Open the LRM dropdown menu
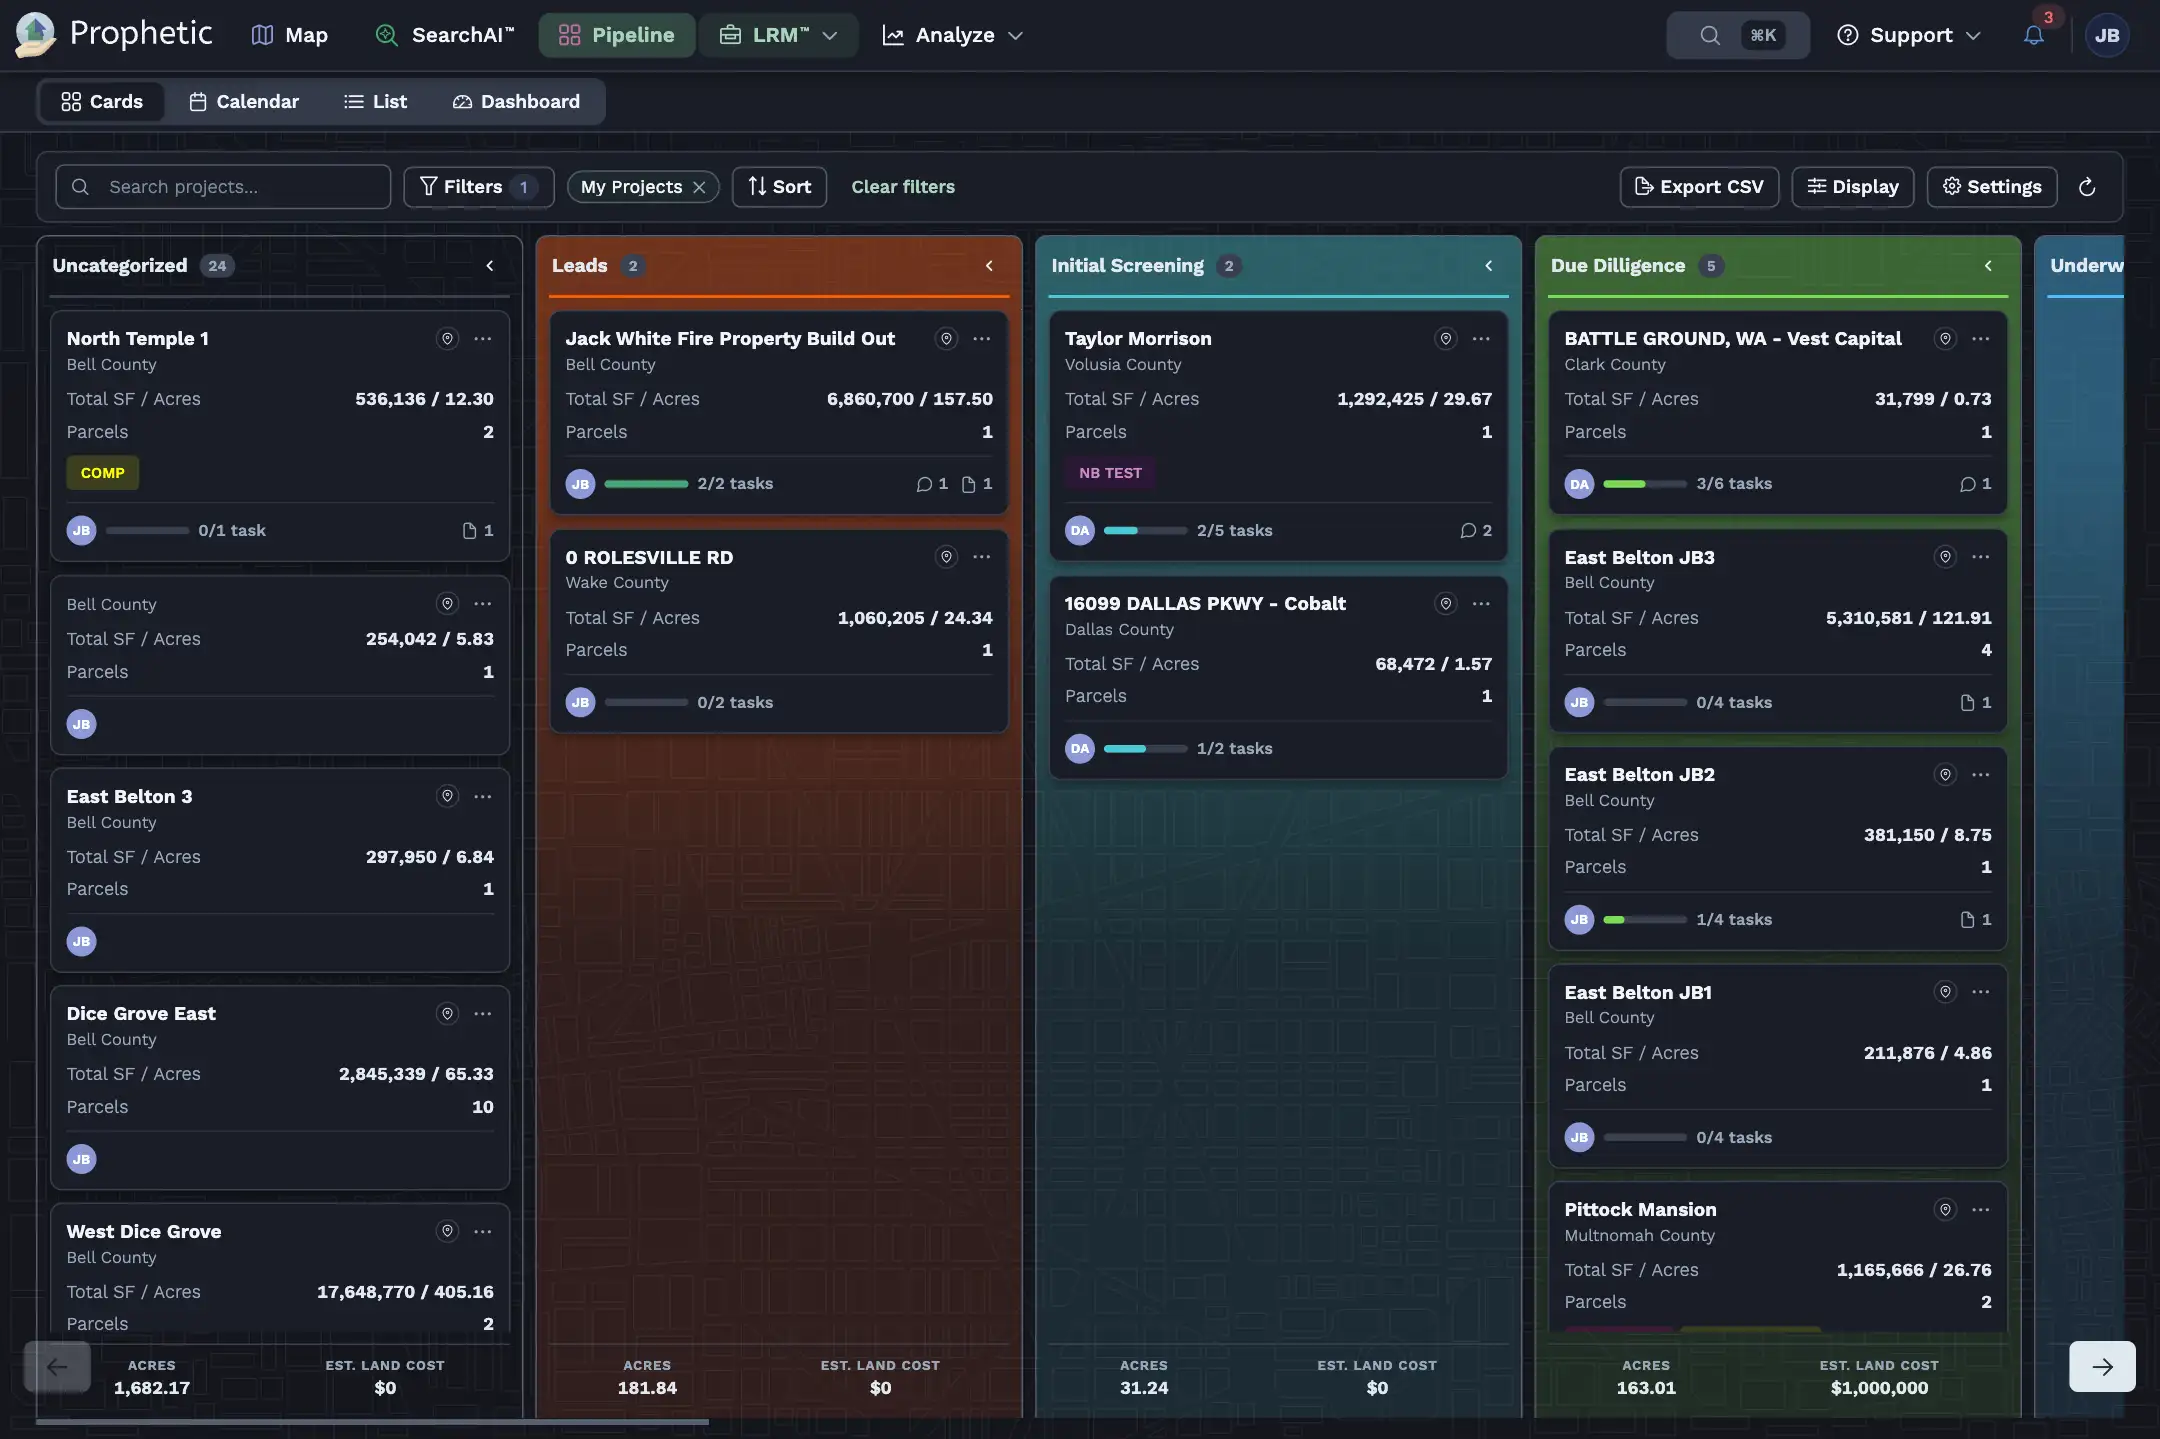The image size is (2160, 1439). (x=778, y=35)
